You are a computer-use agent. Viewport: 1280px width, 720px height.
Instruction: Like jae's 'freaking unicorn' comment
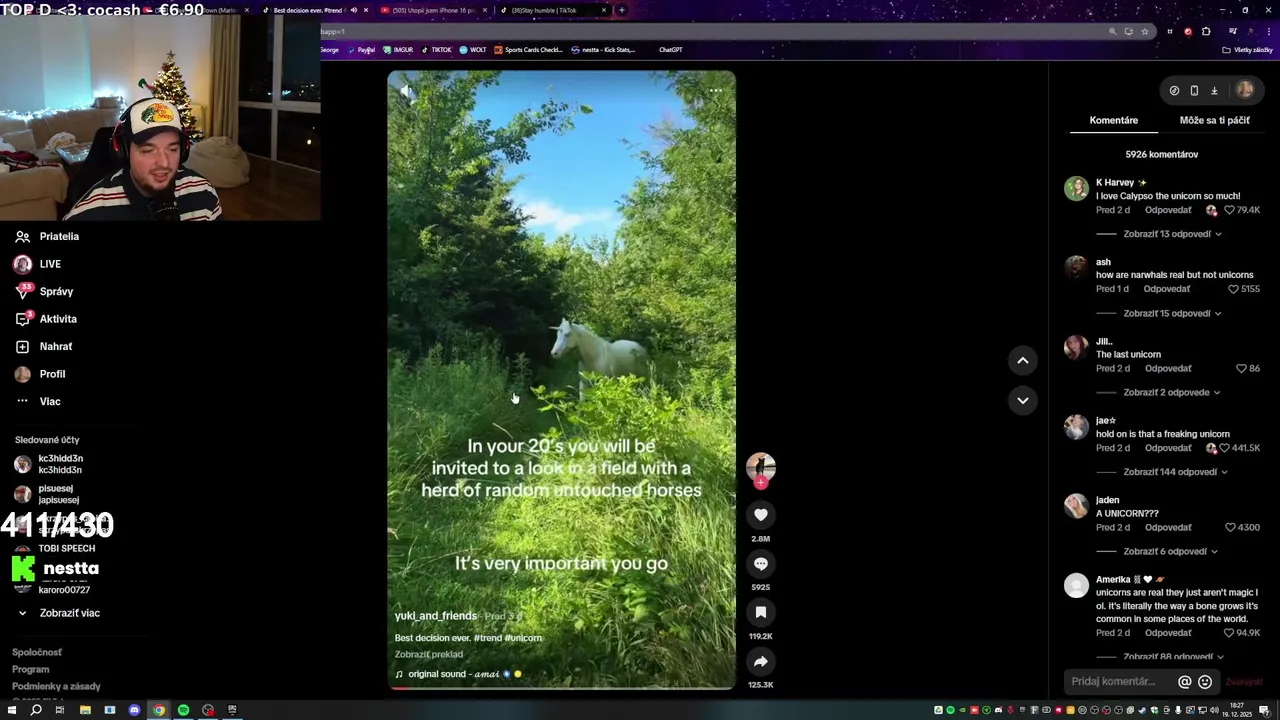(1224, 448)
